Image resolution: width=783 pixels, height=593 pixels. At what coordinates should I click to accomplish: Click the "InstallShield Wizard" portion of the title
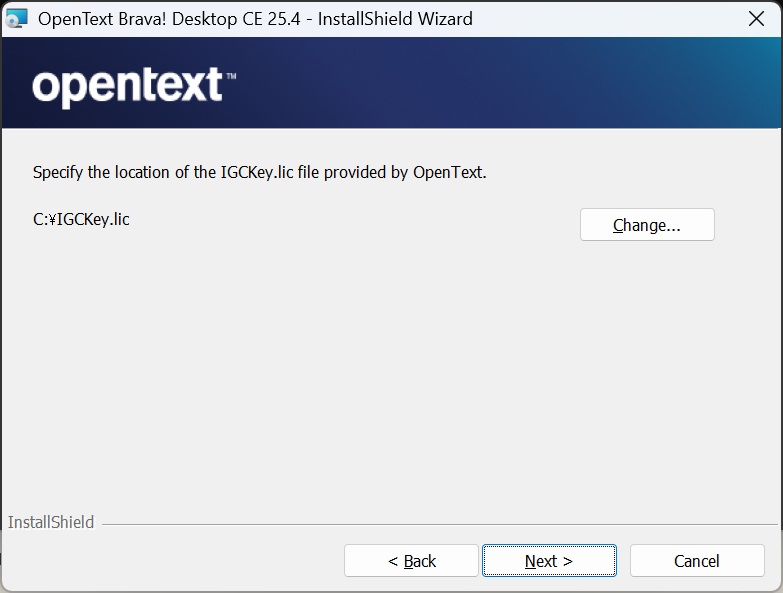[x=395, y=19]
